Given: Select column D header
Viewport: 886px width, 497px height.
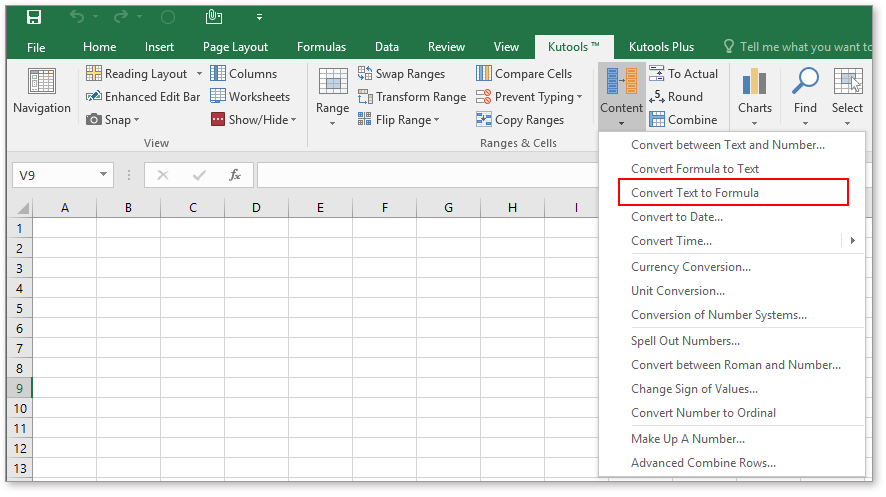Looking at the screenshot, I should tap(257, 208).
